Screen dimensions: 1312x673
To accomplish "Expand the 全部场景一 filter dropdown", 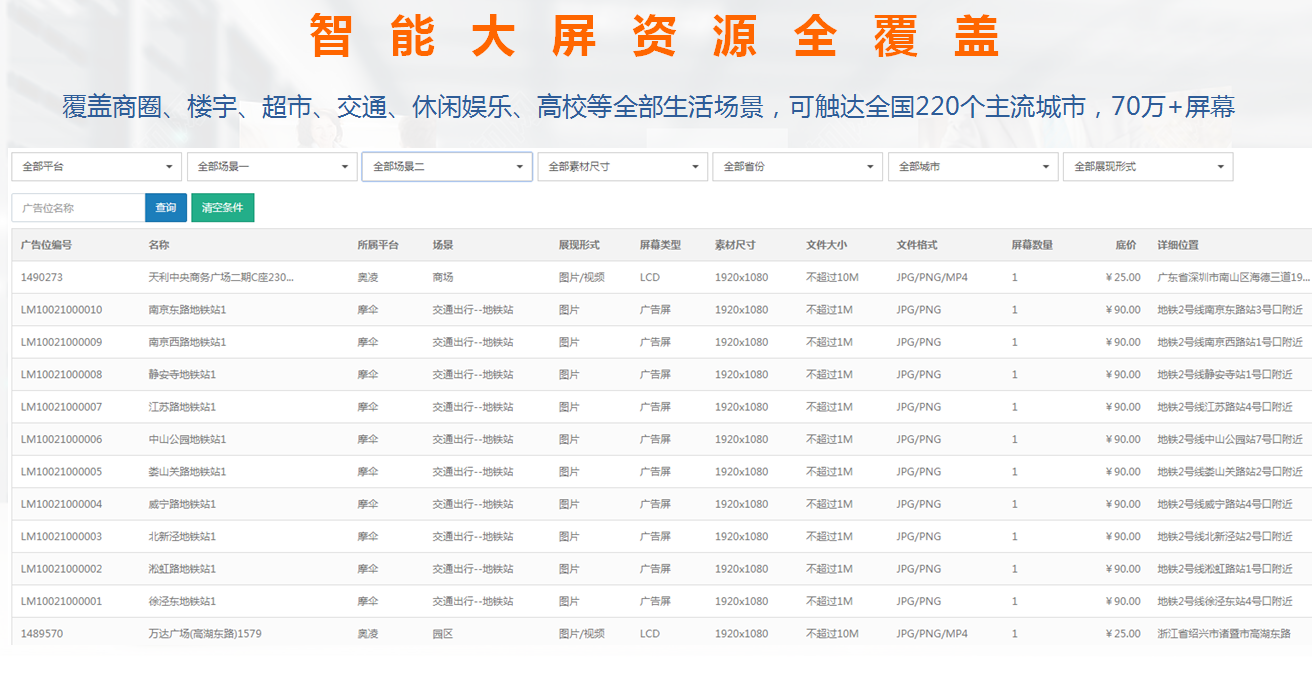I will coord(271,166).
